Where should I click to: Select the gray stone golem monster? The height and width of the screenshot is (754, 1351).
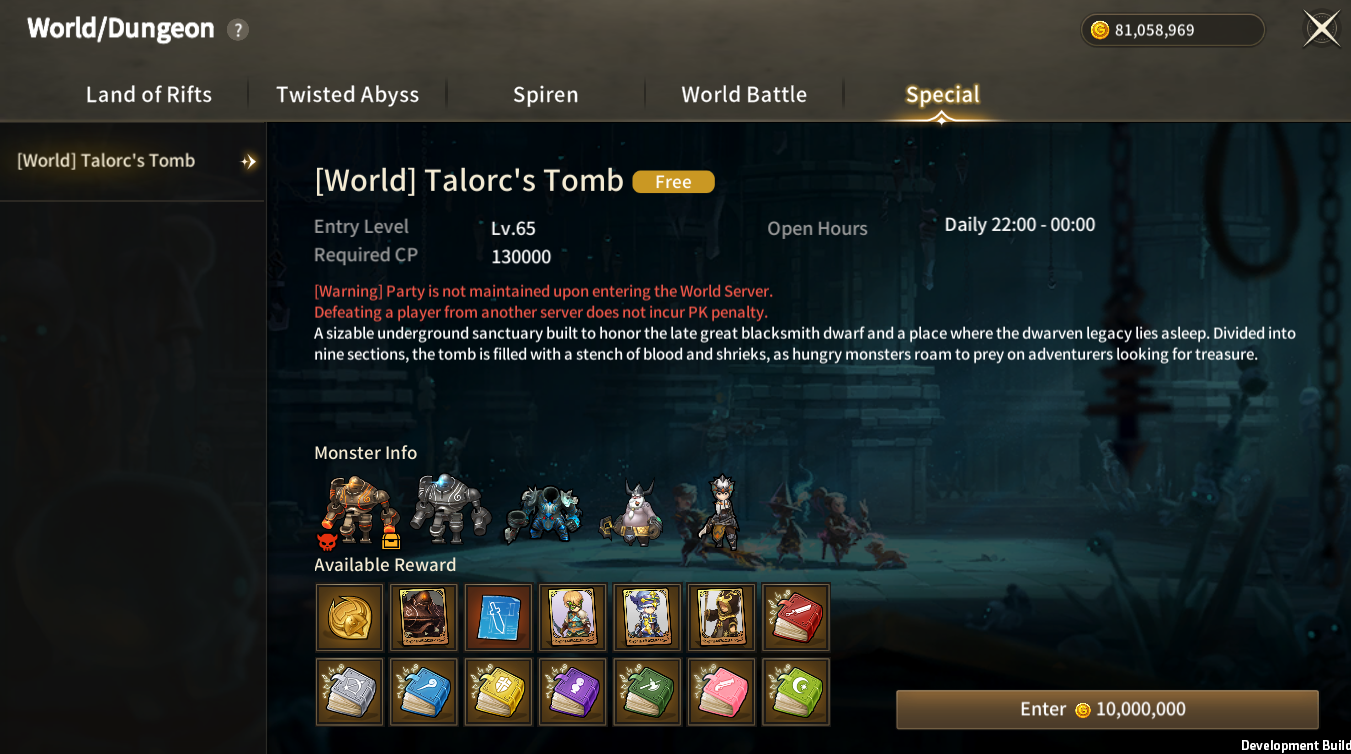451,508
